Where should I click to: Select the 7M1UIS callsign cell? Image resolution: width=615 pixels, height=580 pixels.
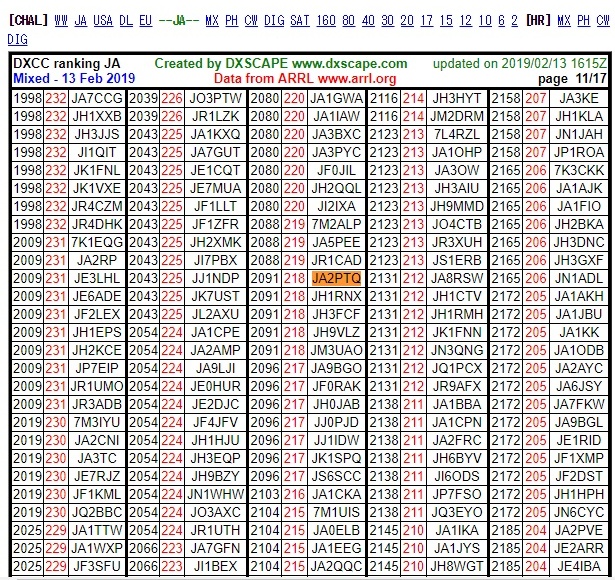pos(336,512)
